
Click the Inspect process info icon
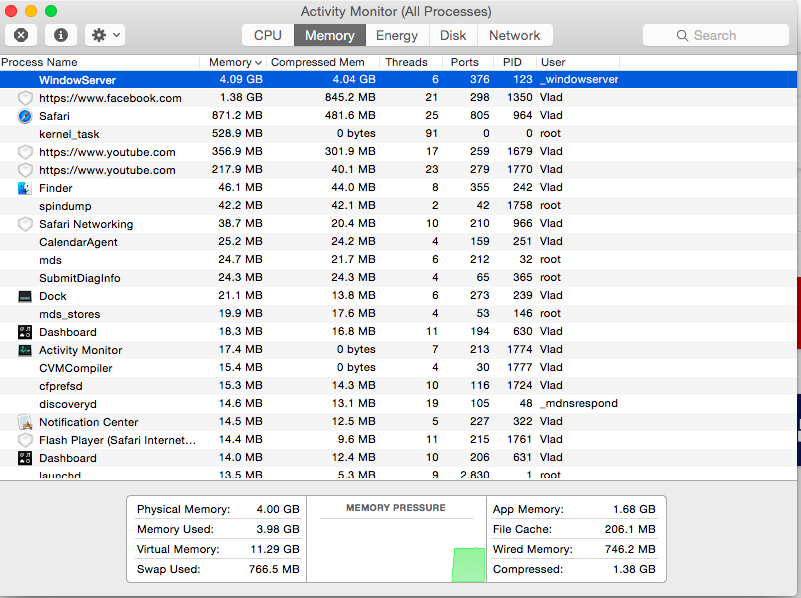[61, 35]
